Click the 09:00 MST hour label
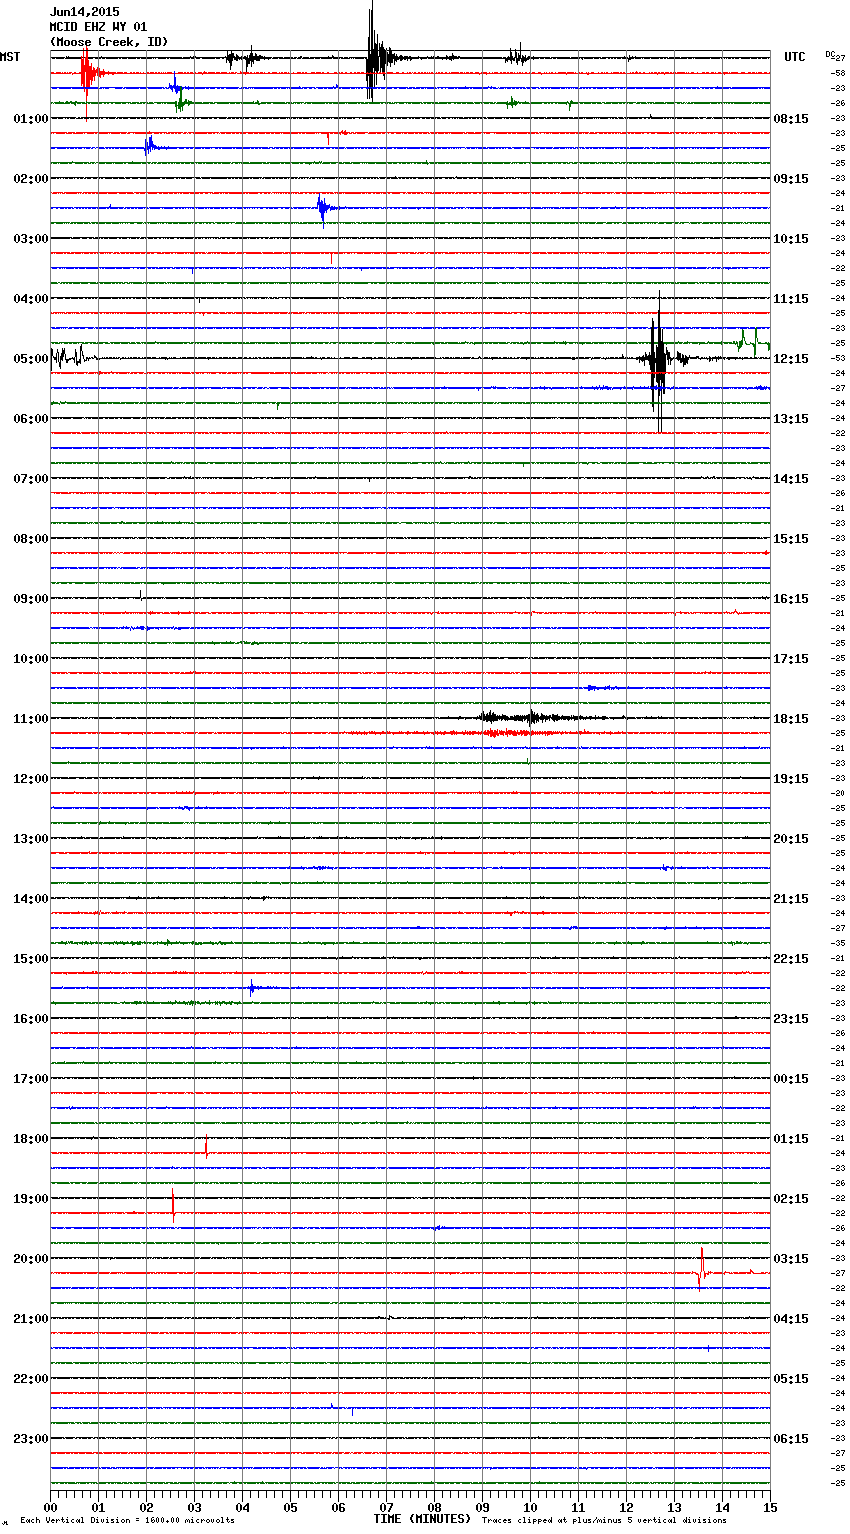Screen dimensions: 850x1534 31,599
